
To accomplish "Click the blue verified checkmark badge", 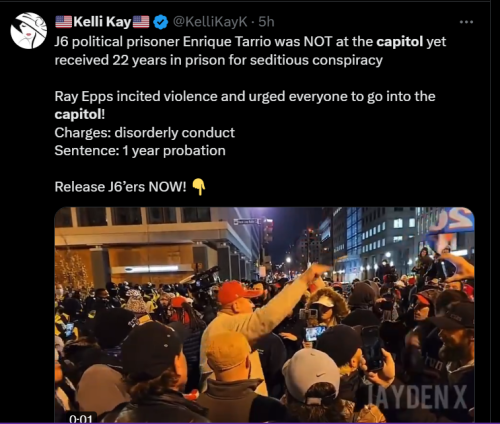I will click(161, 22).
